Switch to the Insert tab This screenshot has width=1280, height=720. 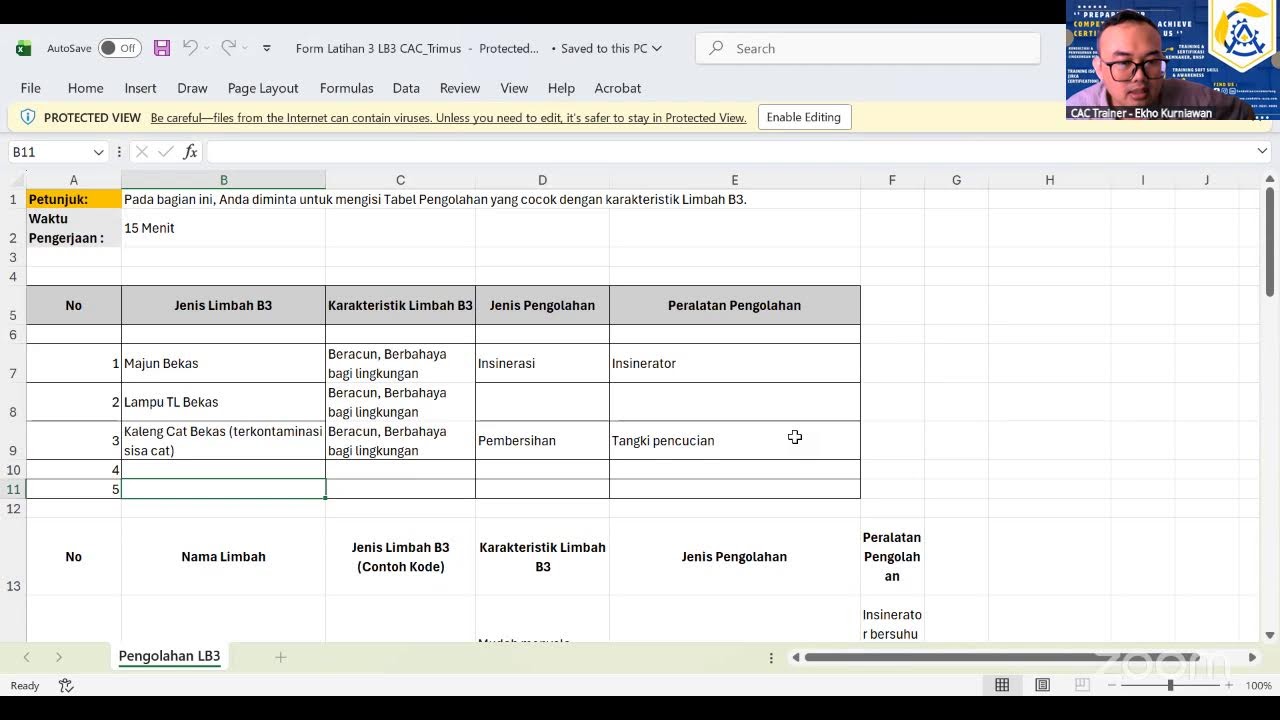(140, 88)
